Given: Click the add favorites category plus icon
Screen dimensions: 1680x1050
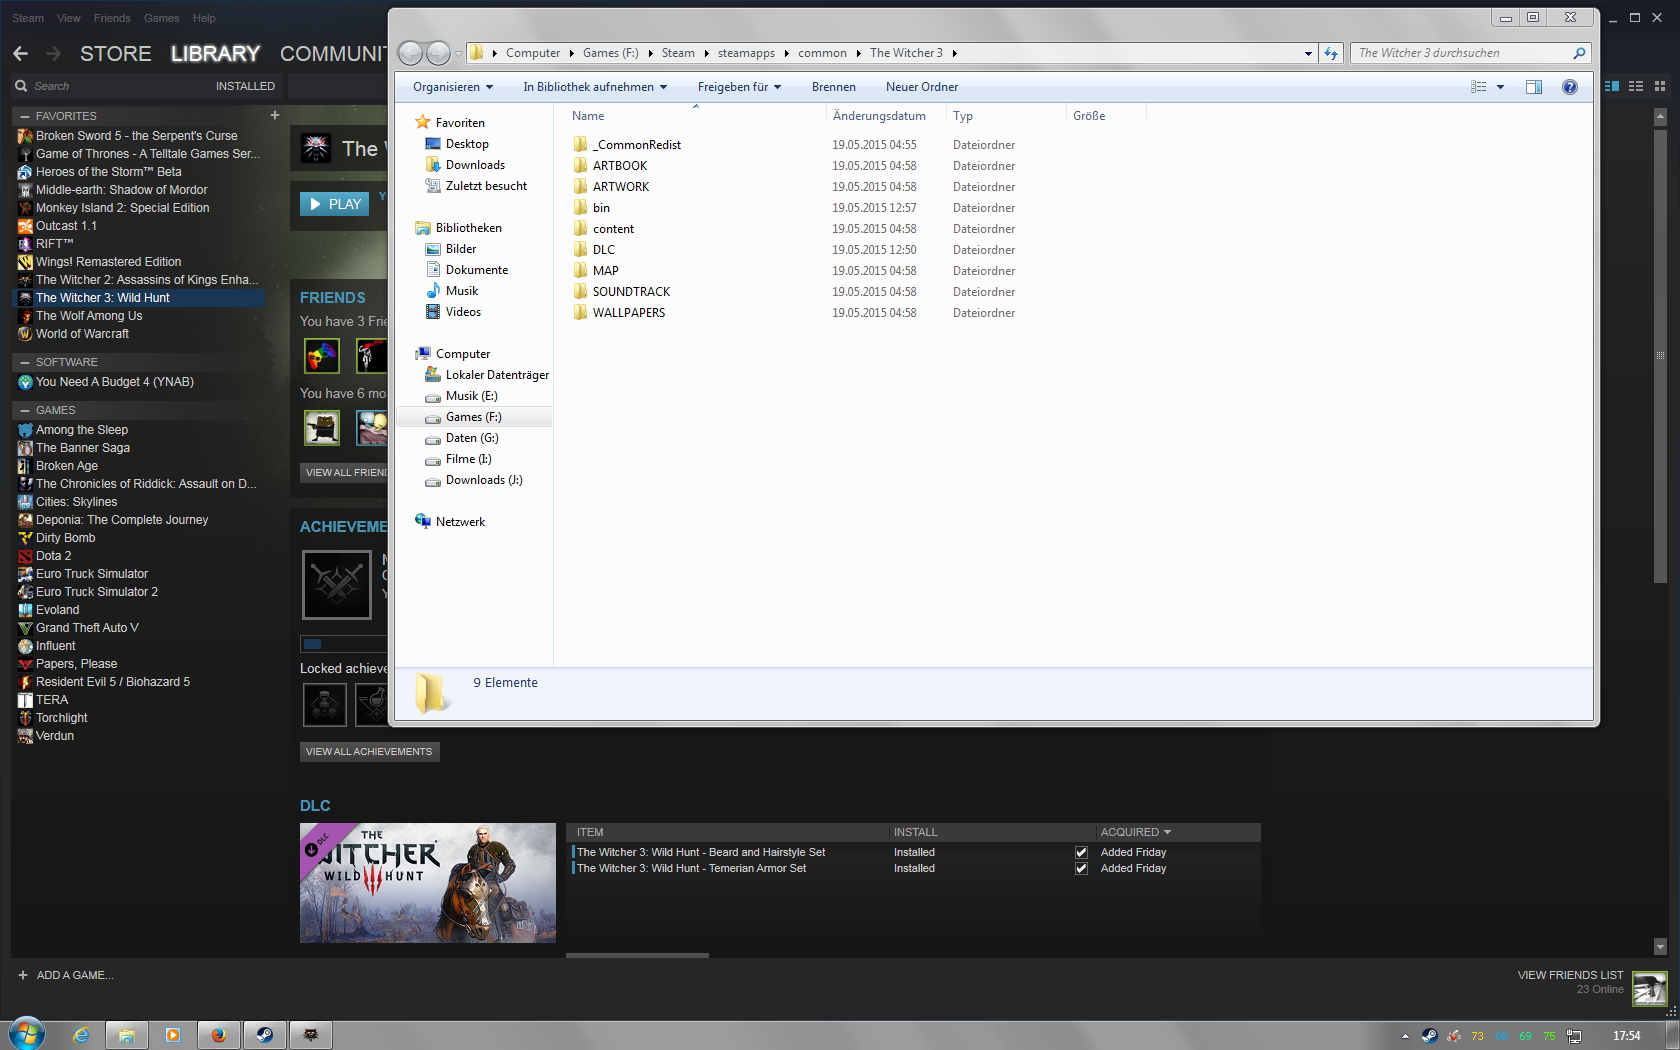Looking at the screenshot, I should 274,116.
